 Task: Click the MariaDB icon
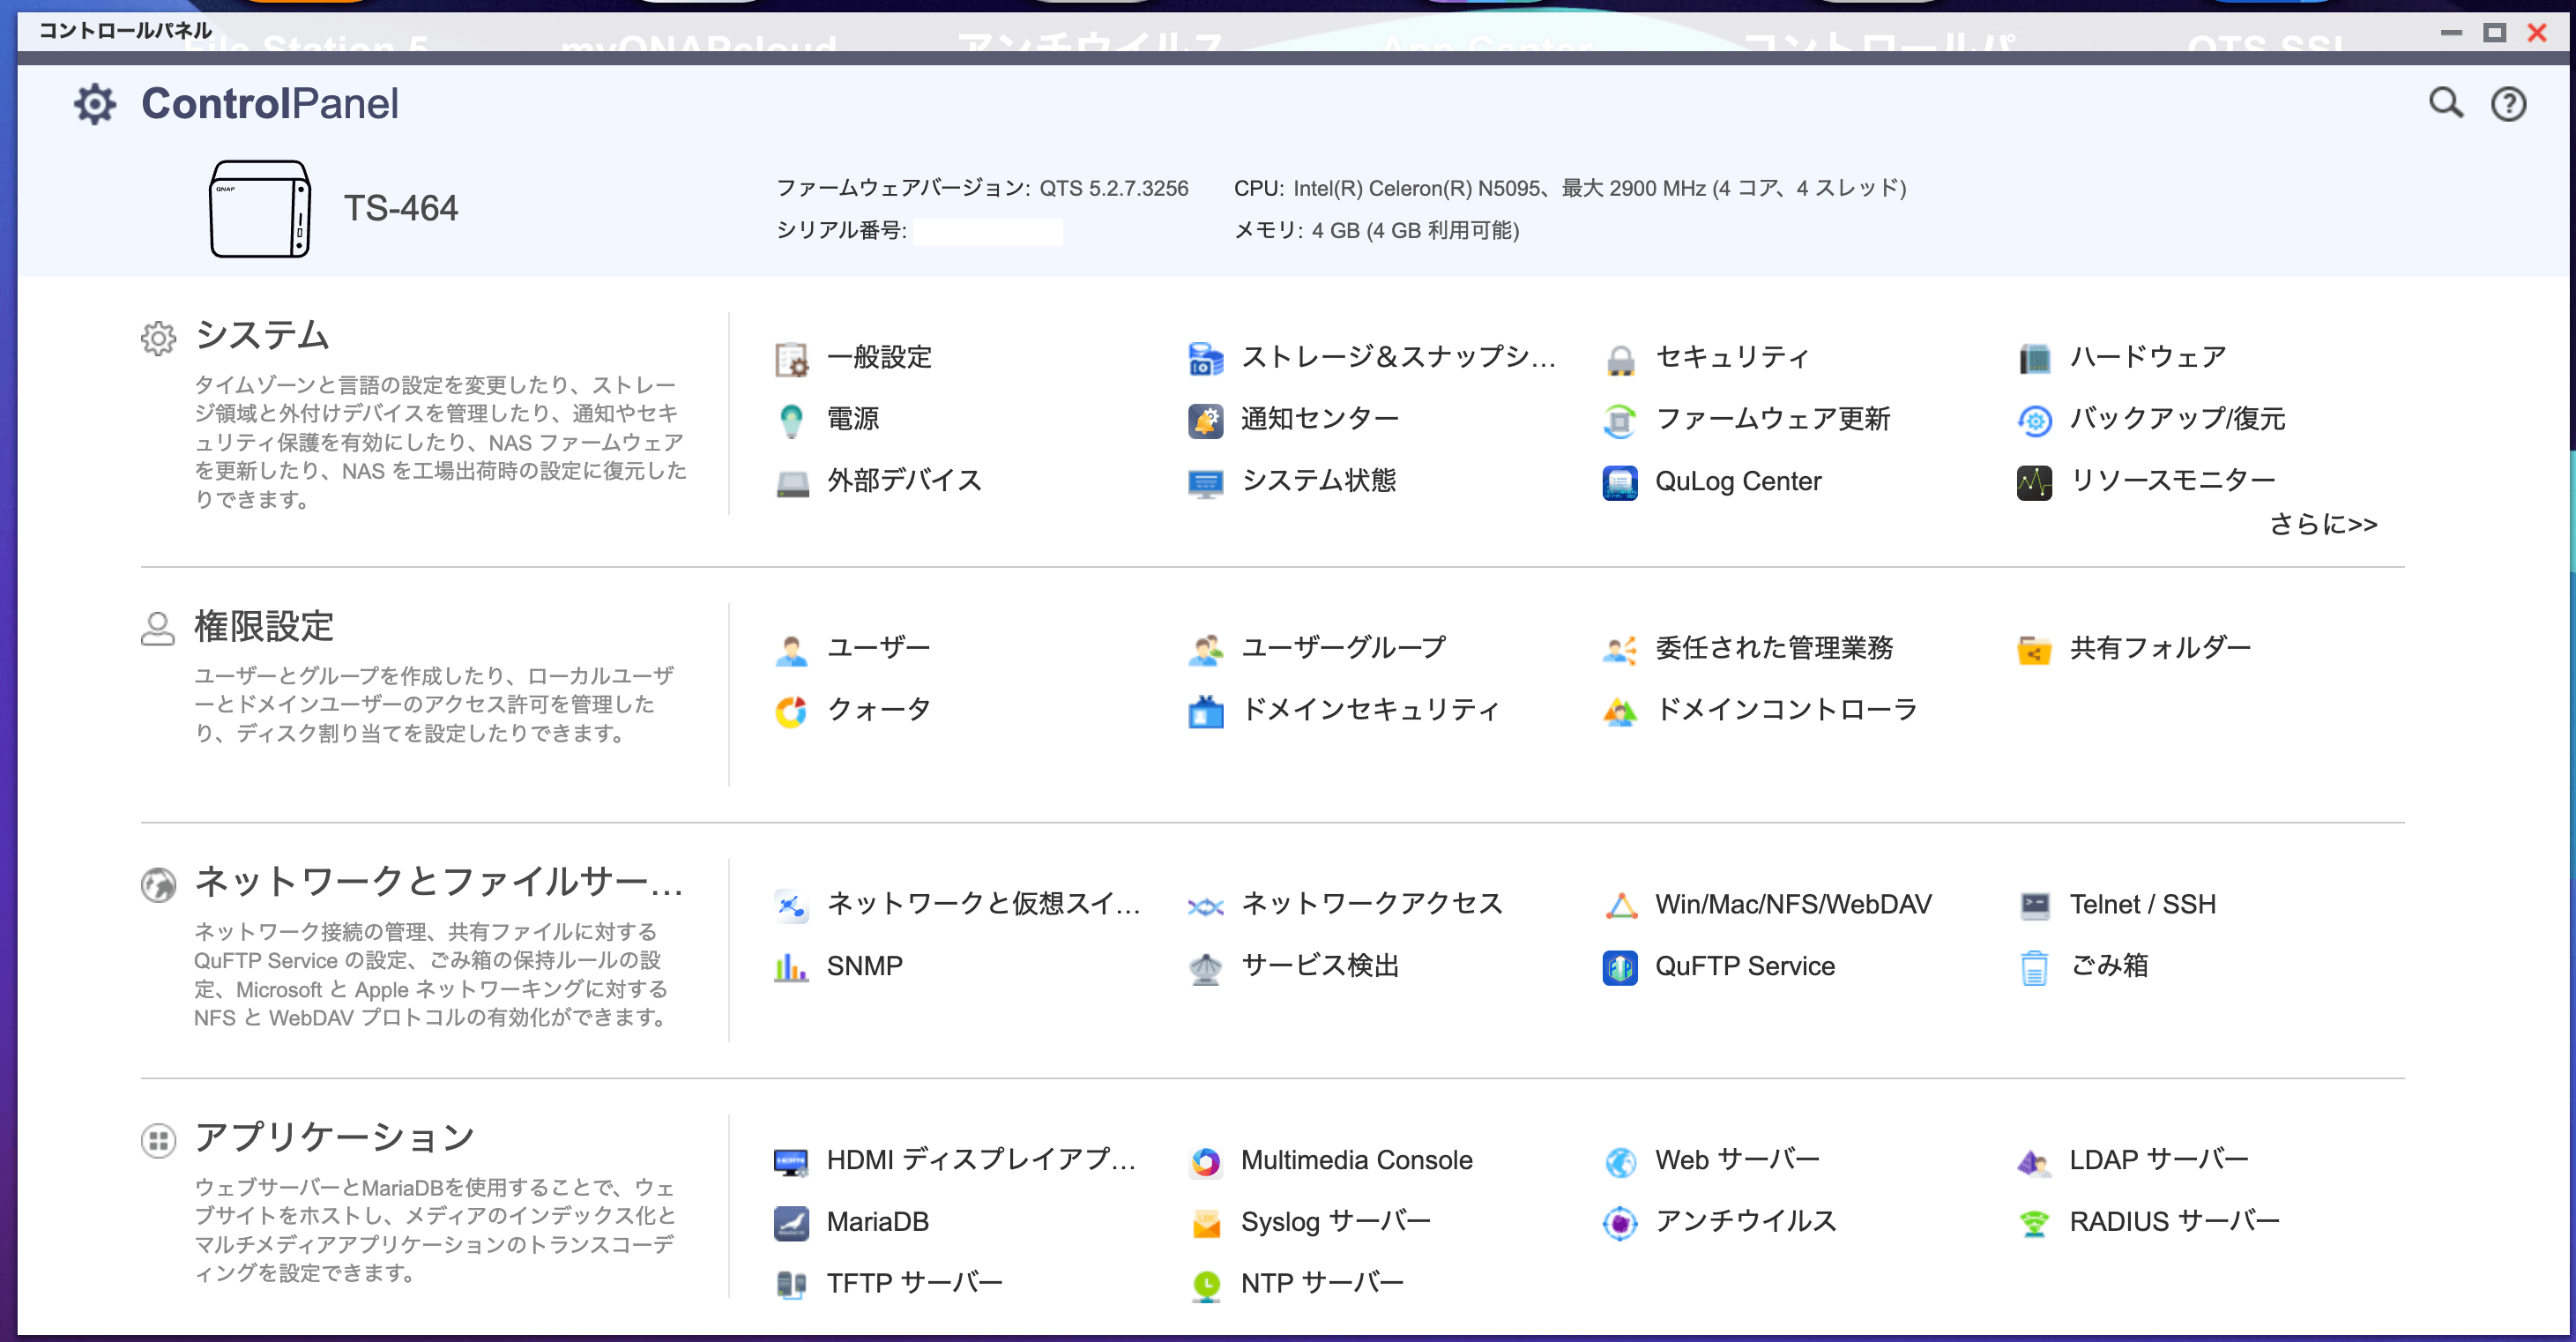791,1222
